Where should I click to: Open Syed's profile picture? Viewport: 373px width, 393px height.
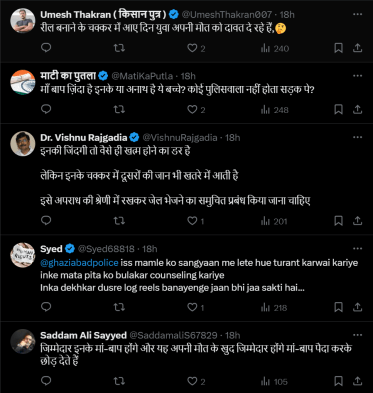(23, 255)
